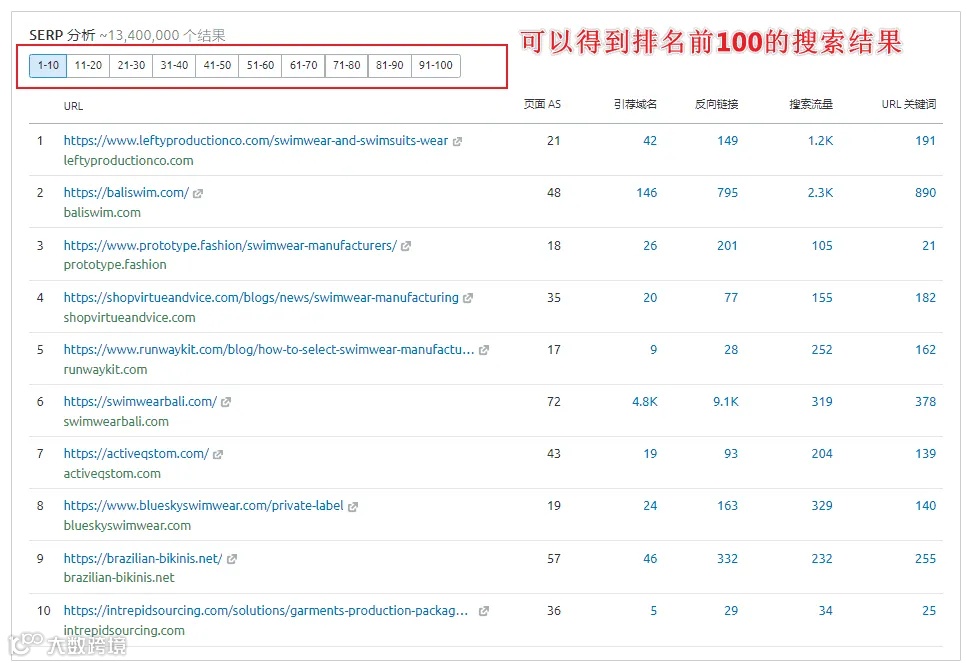Click backlinks value 332 for brazilian-bikinis
This screenshot has width=967, height=663.
pyautogui.click(x=728, y=558)
